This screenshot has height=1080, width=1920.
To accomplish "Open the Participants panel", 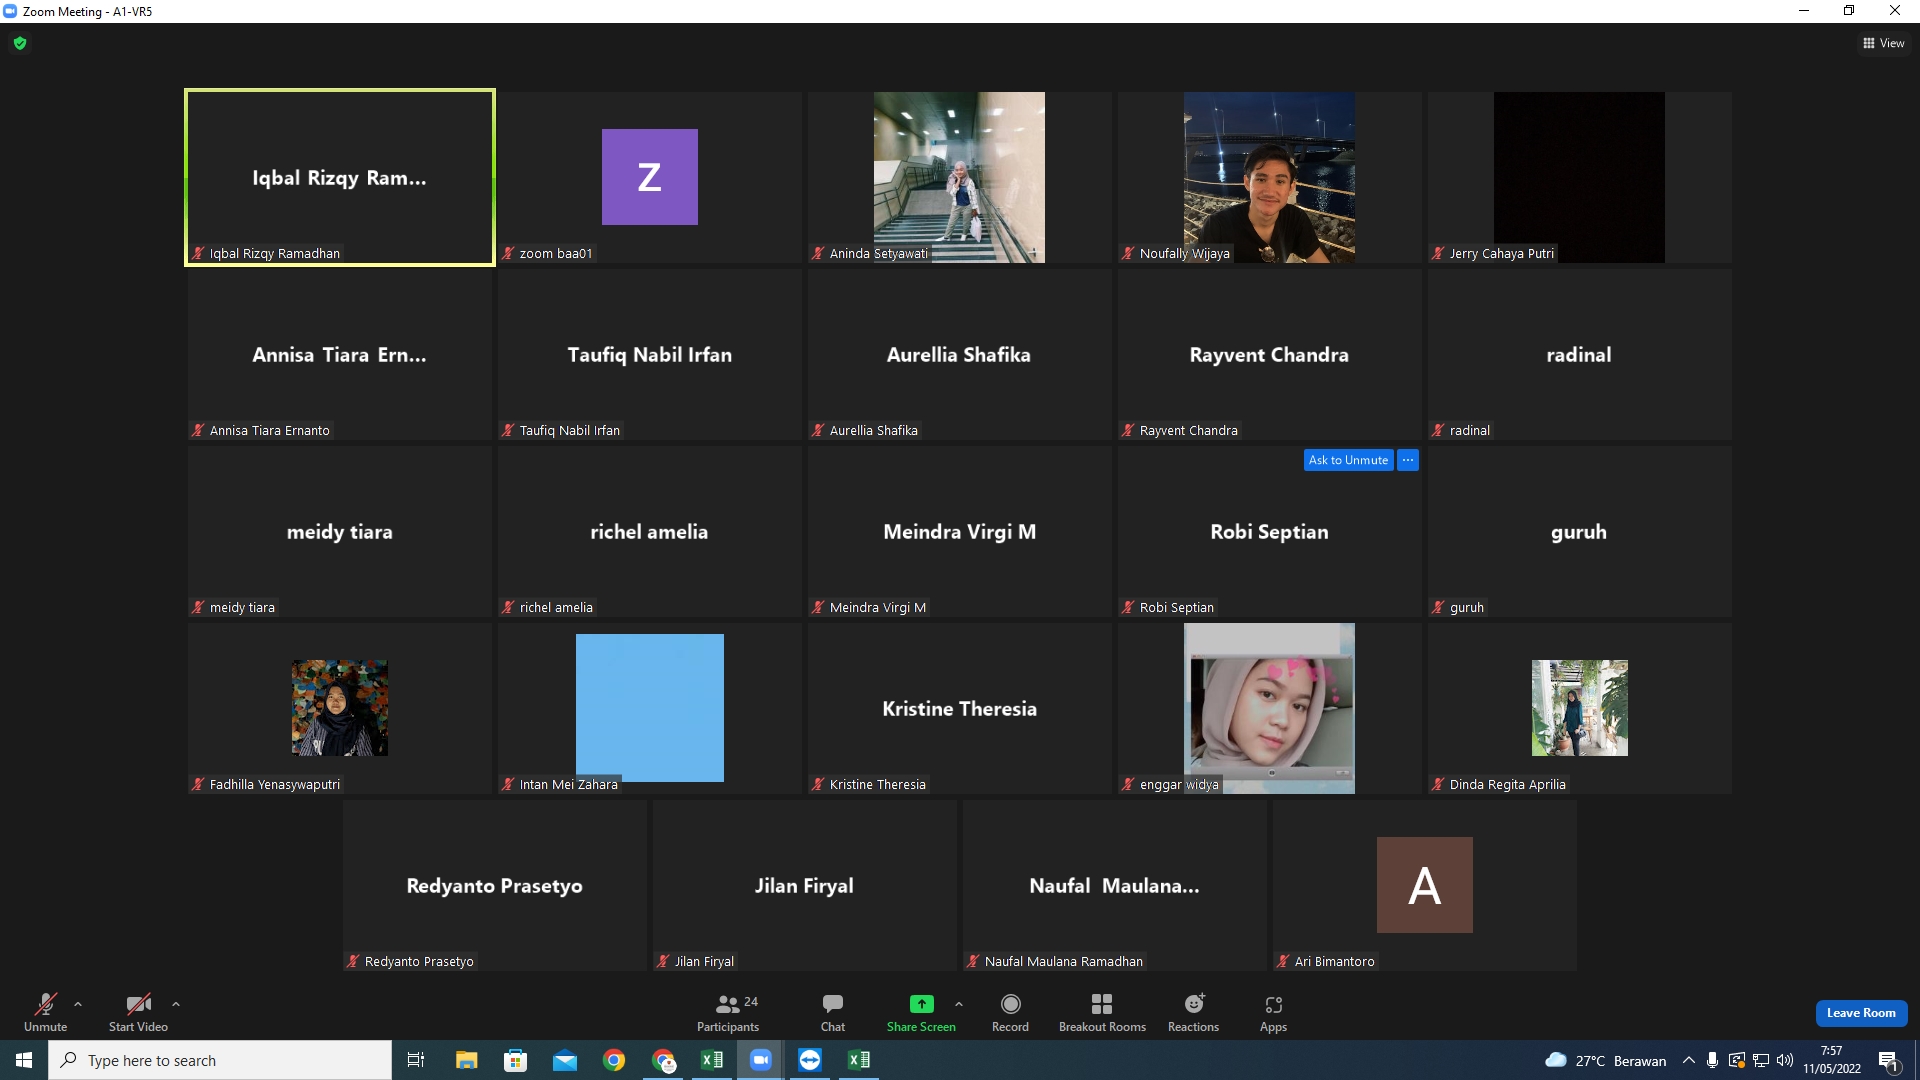I will pos(729,1011).
